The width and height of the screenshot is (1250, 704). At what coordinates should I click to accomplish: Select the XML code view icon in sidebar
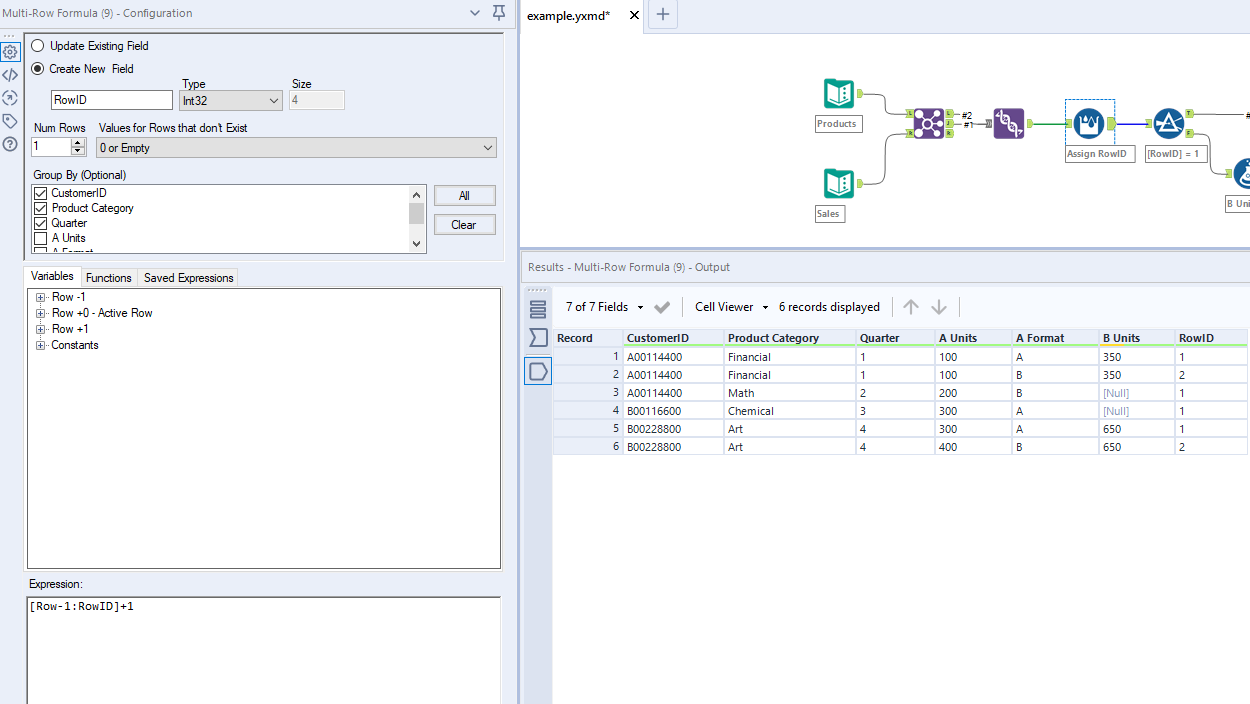click(10, 74)
